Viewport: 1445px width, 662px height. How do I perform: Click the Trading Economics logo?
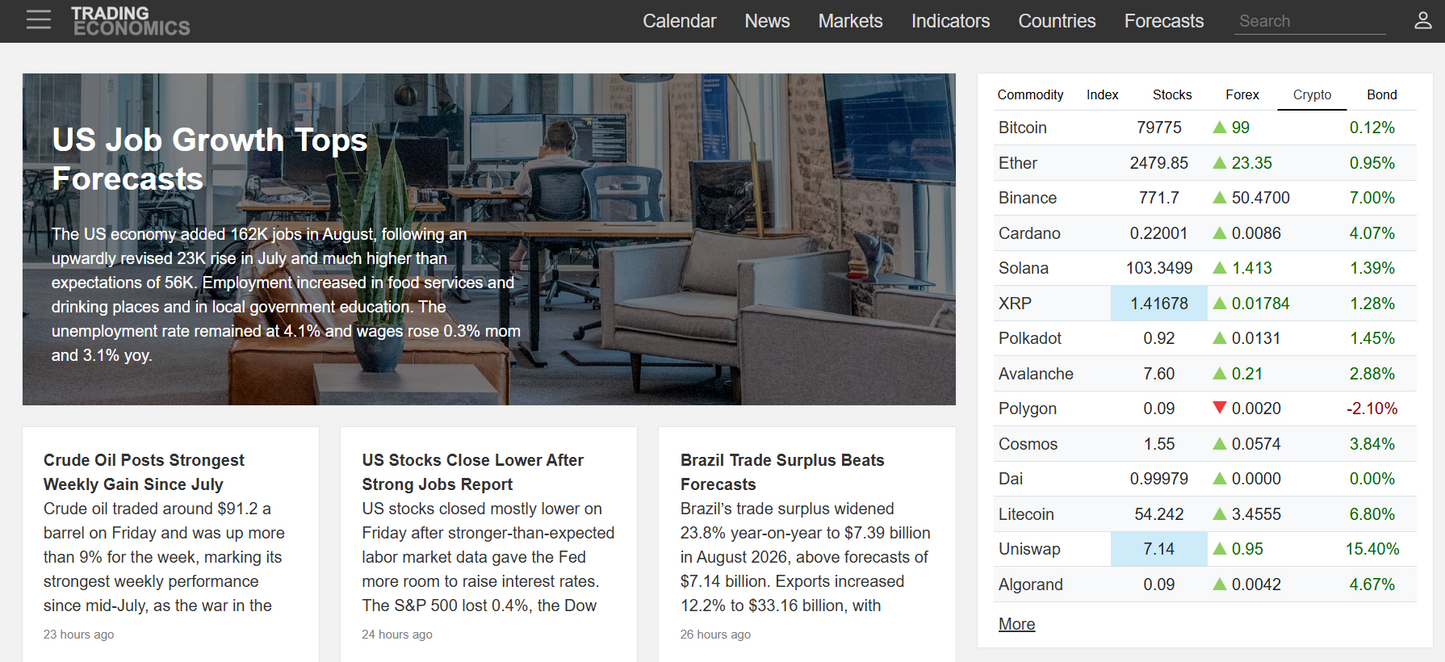[x=130, y=21]
